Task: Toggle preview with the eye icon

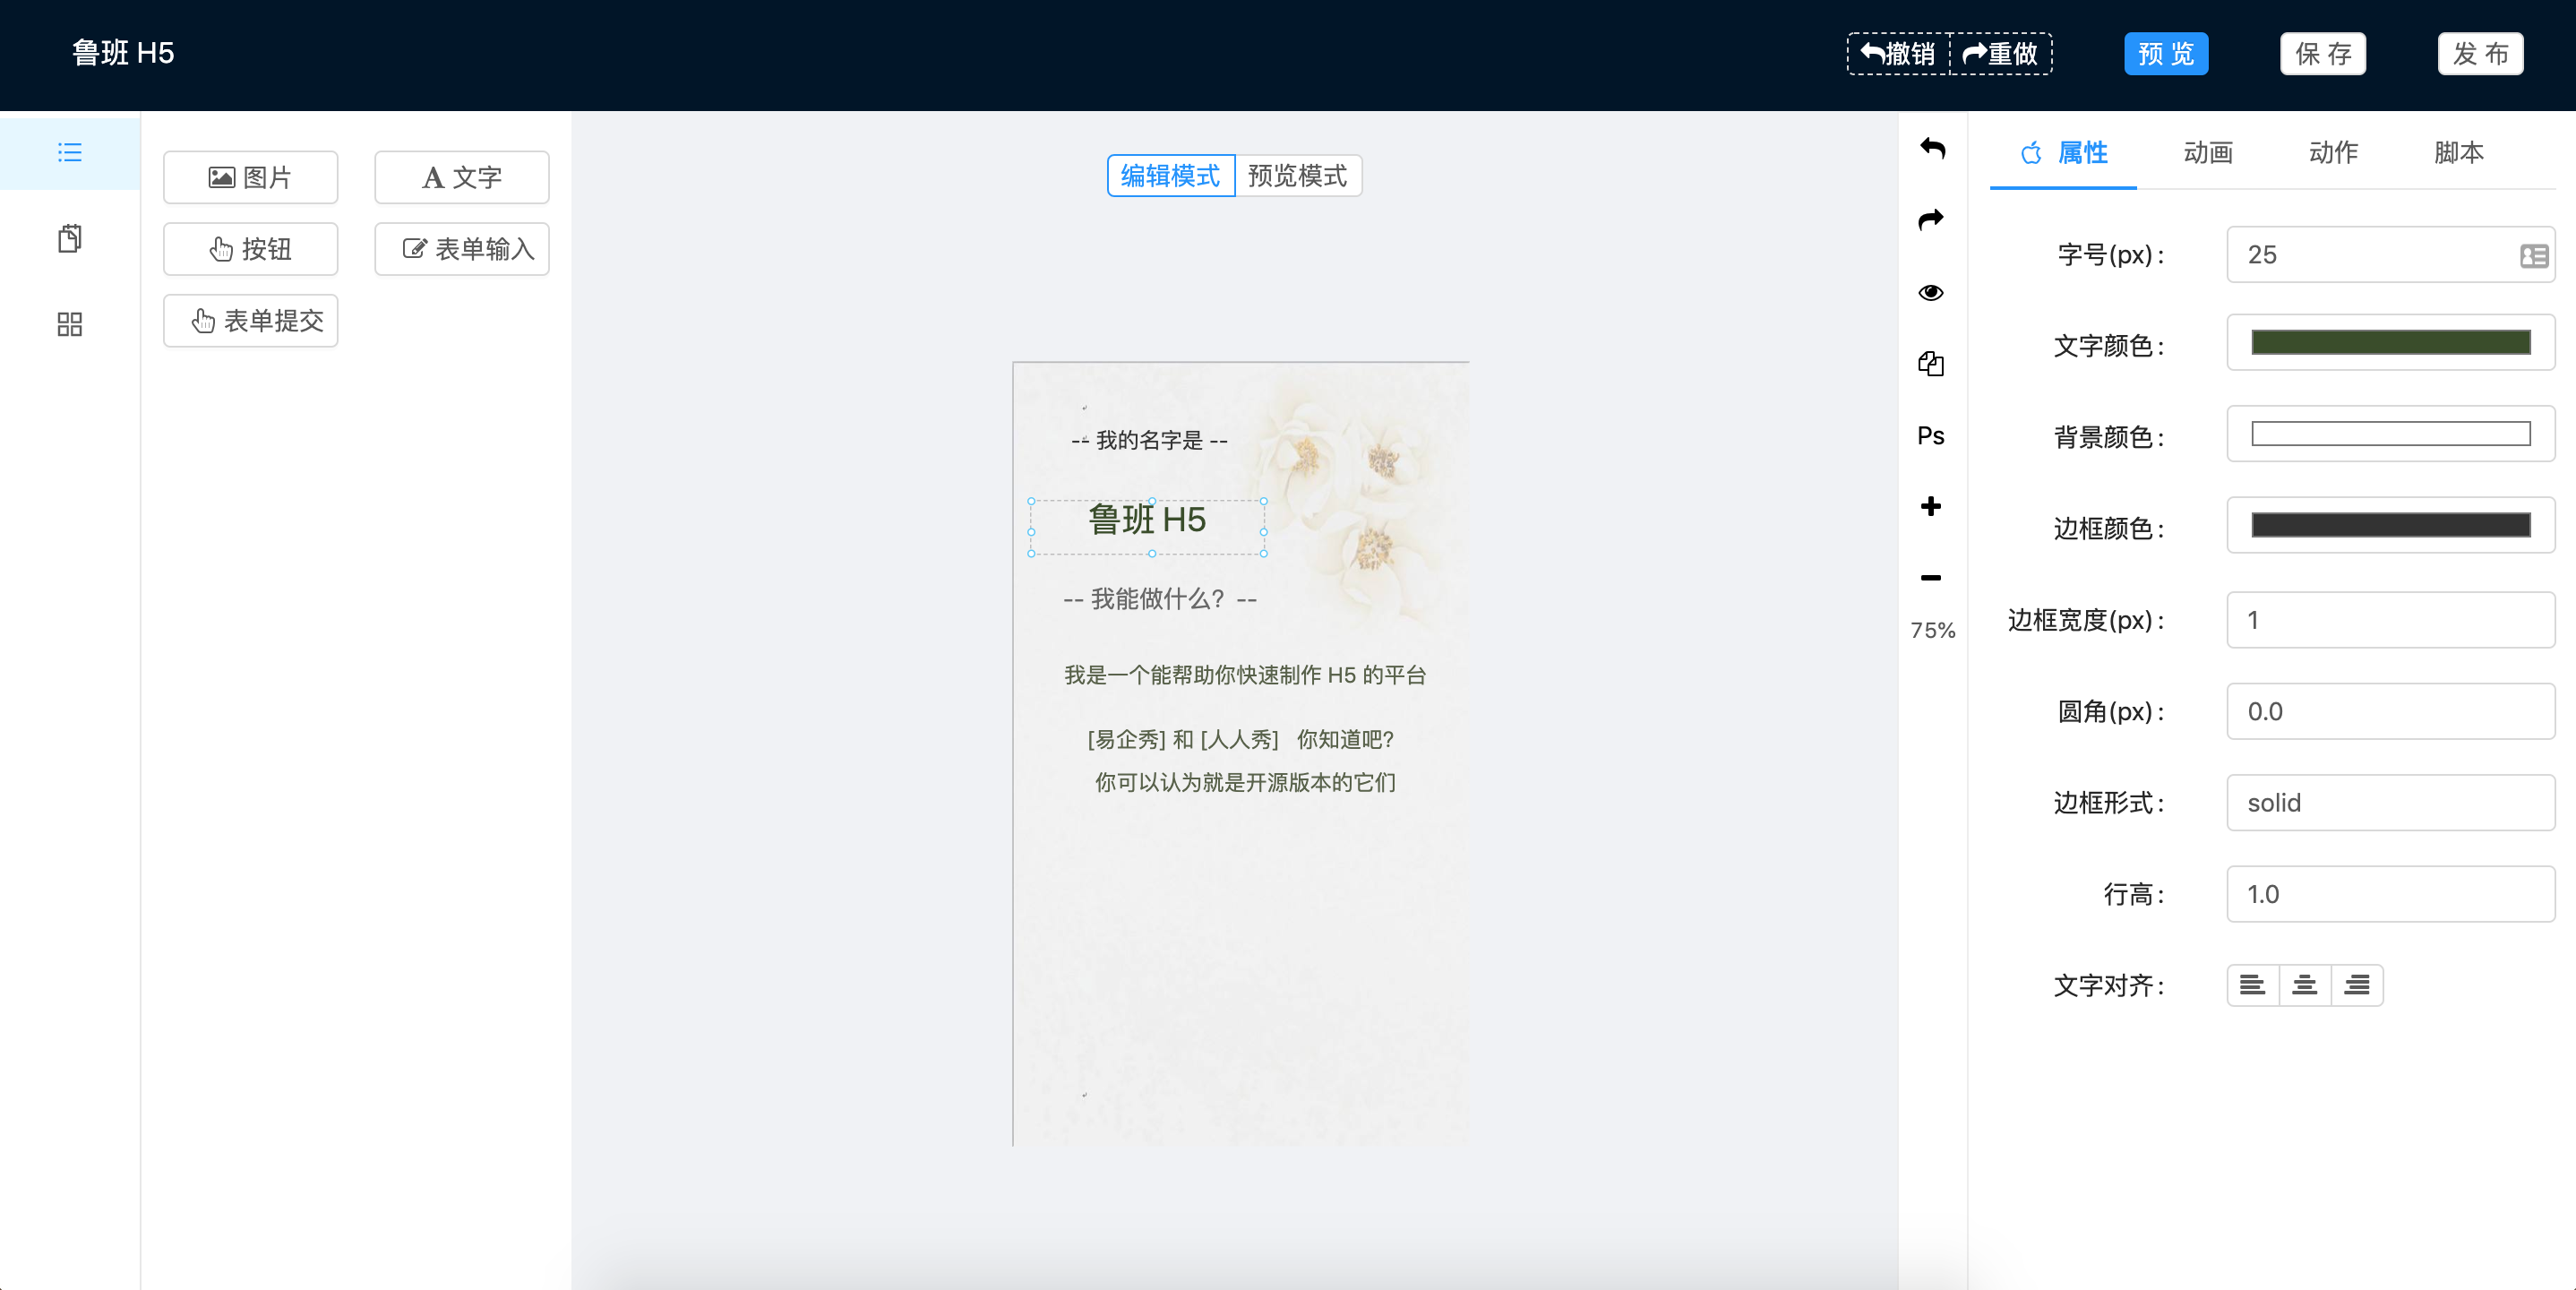Action: pyautogui.click(x=1931, y=292)
